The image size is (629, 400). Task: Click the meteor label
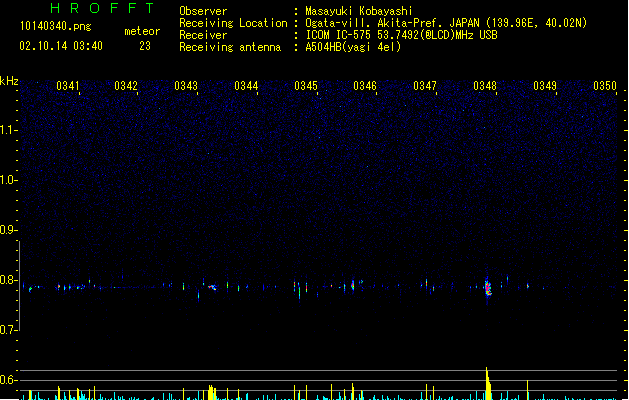pyautogui.click(x=142, y=31)
